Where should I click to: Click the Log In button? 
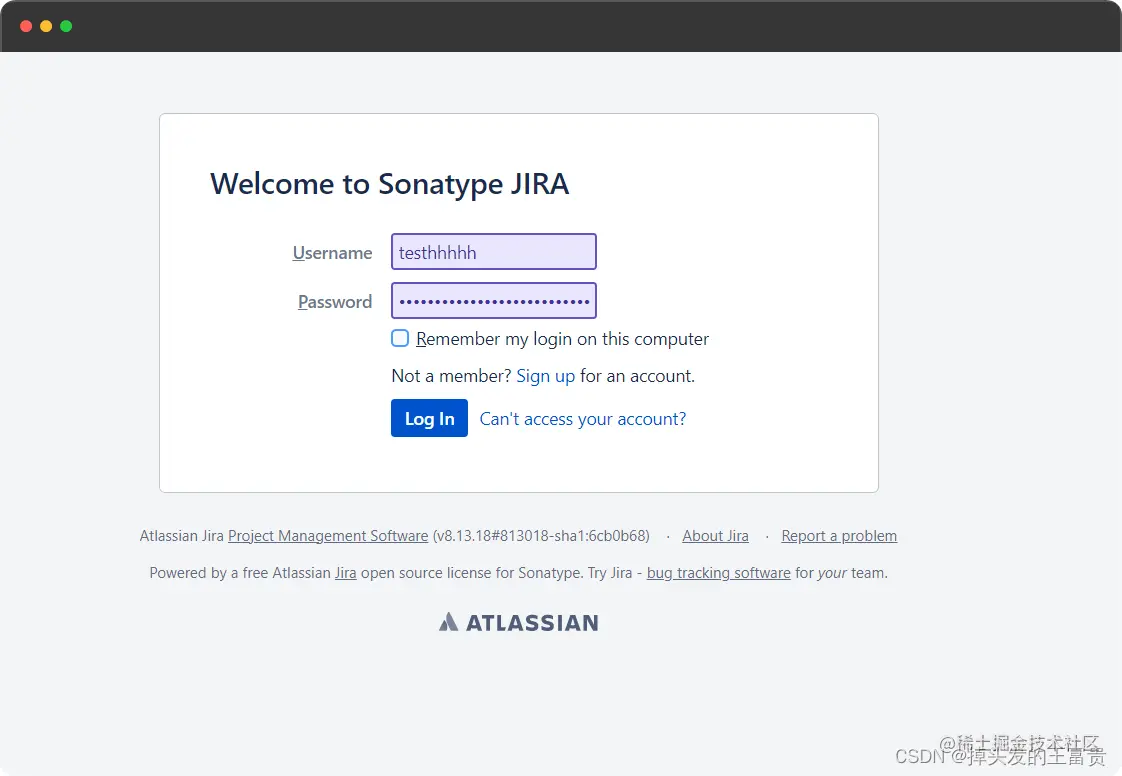pos(429,418)
